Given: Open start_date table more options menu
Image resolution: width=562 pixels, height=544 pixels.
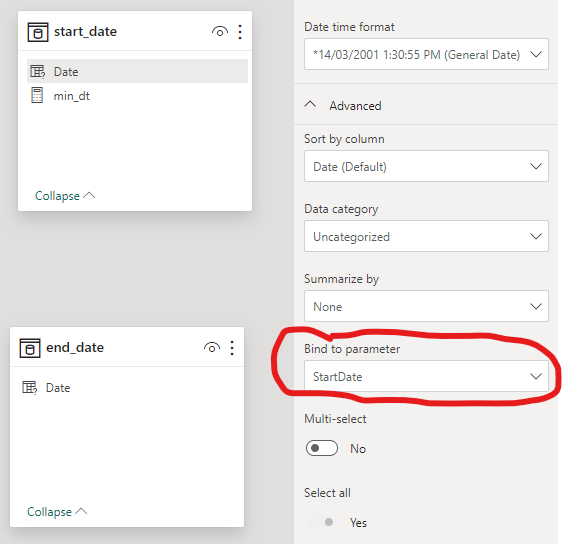Looking at the screenshot, I should [x=240, y=32].
